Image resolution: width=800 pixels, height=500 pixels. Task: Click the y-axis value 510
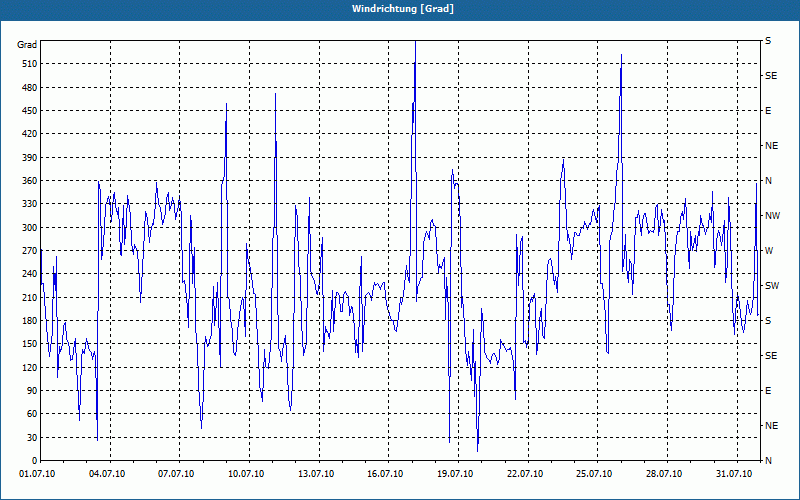(x=31, y=64)
